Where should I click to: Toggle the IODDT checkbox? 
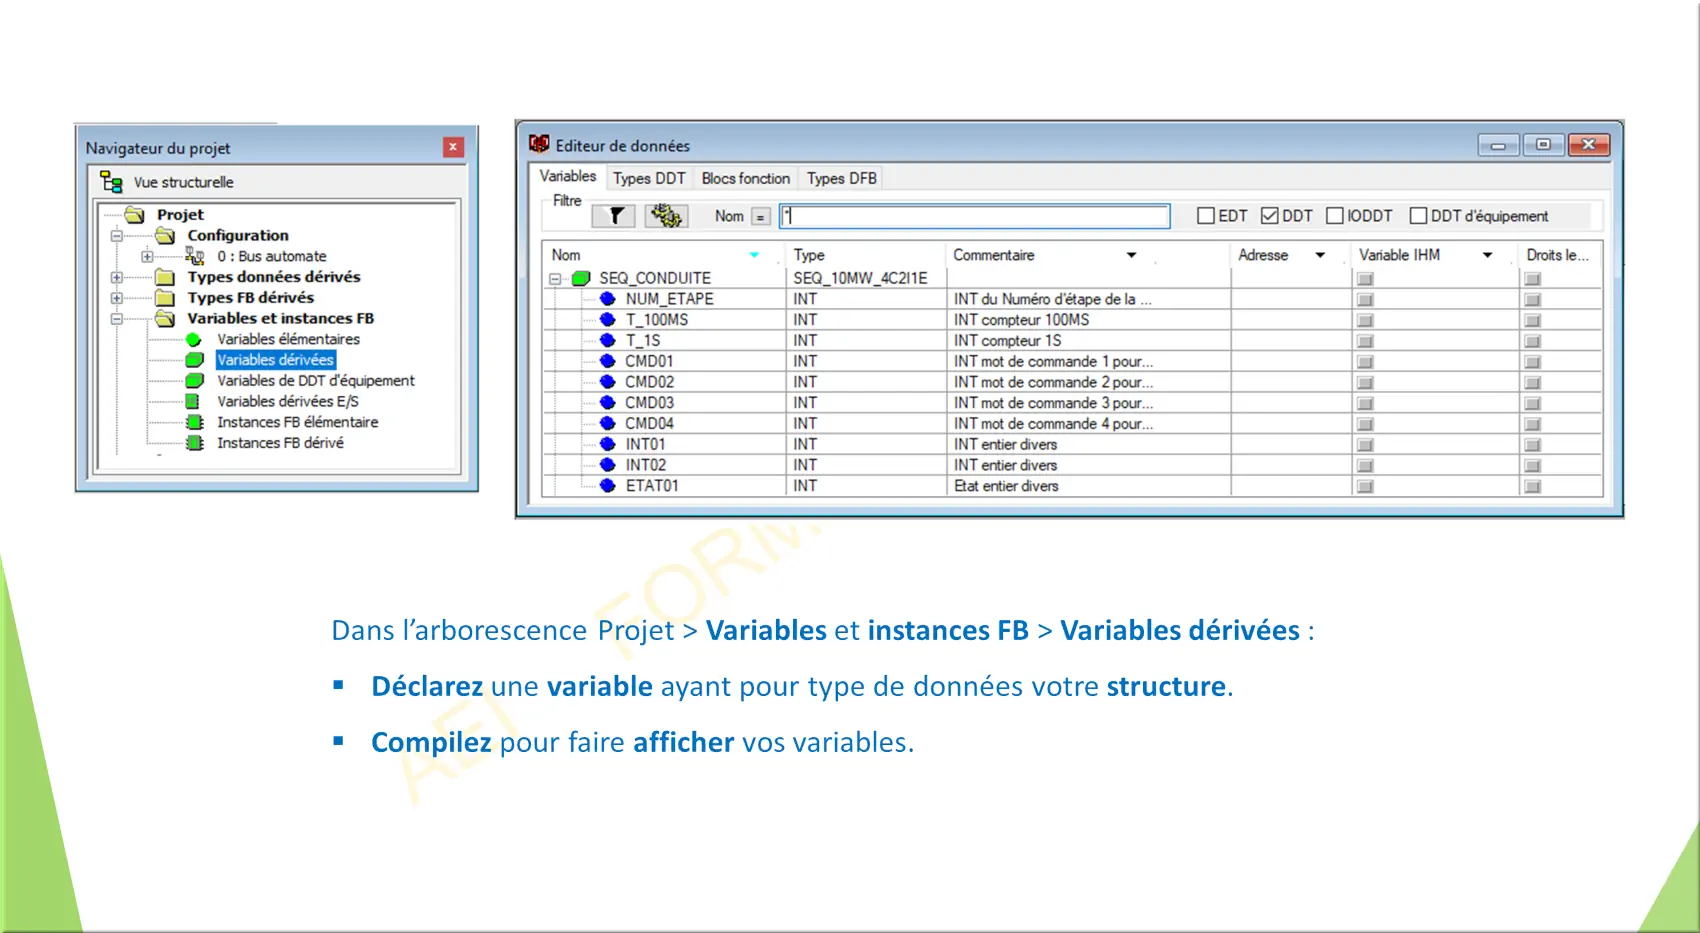tap(1335, 216)
